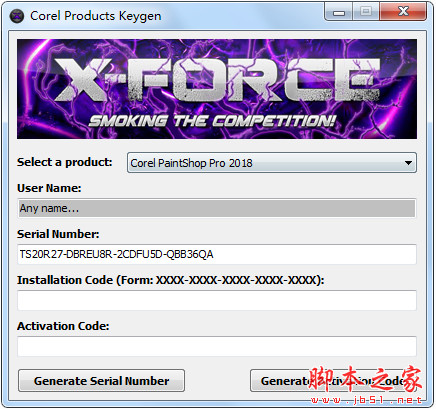Close the Corel Products Keygen window

(403, 12)
